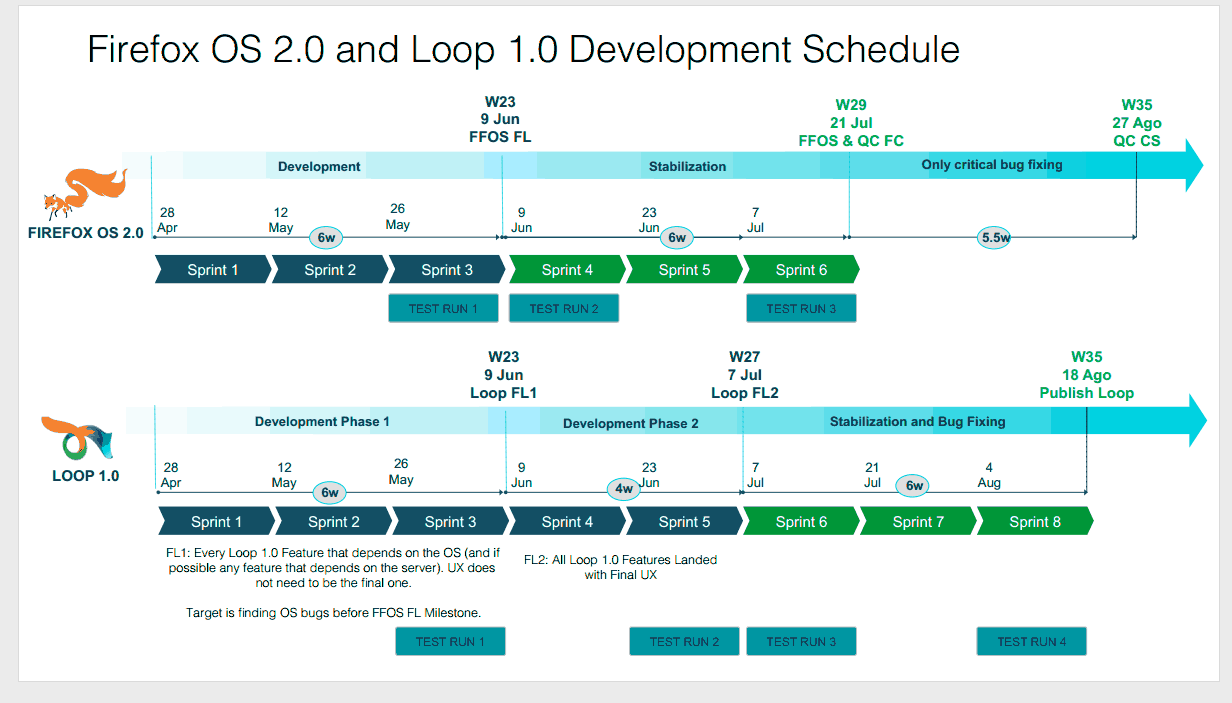Click TEST RUN 4 box in the Loop section
1232x703 pixels.
(x=1031, y=641)
